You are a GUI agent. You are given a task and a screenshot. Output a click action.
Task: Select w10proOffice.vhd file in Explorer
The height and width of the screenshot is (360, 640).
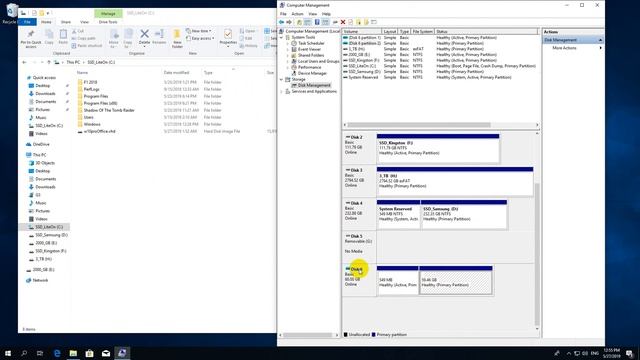click(100, 131)
